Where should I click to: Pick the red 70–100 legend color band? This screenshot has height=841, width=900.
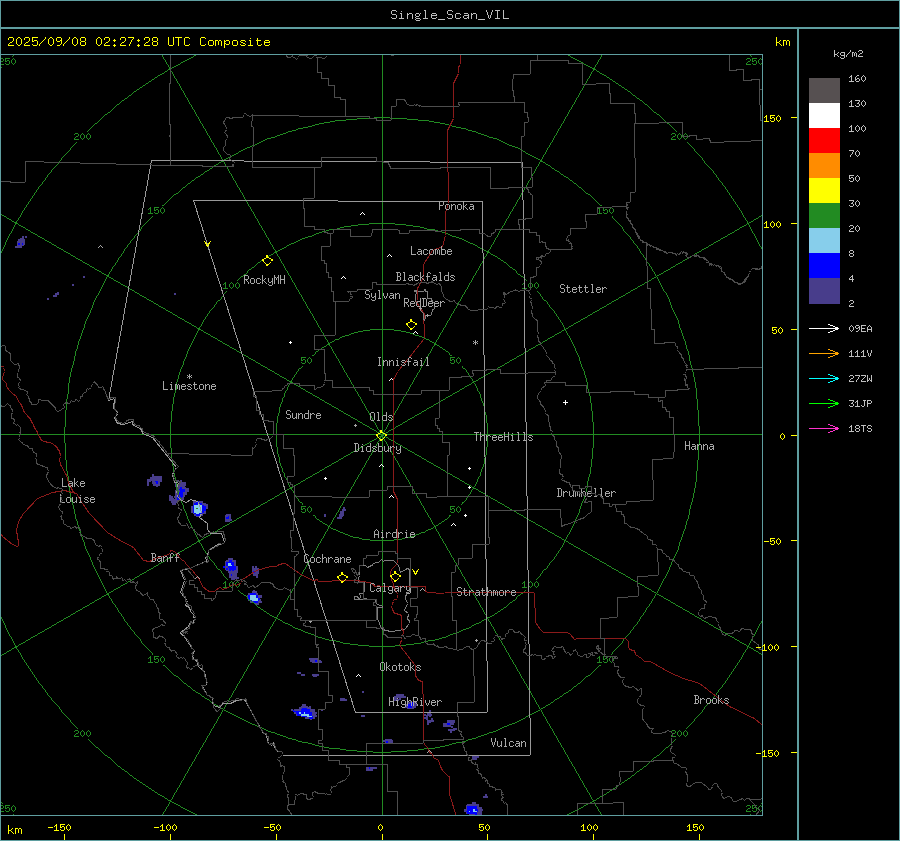[824, 141]
